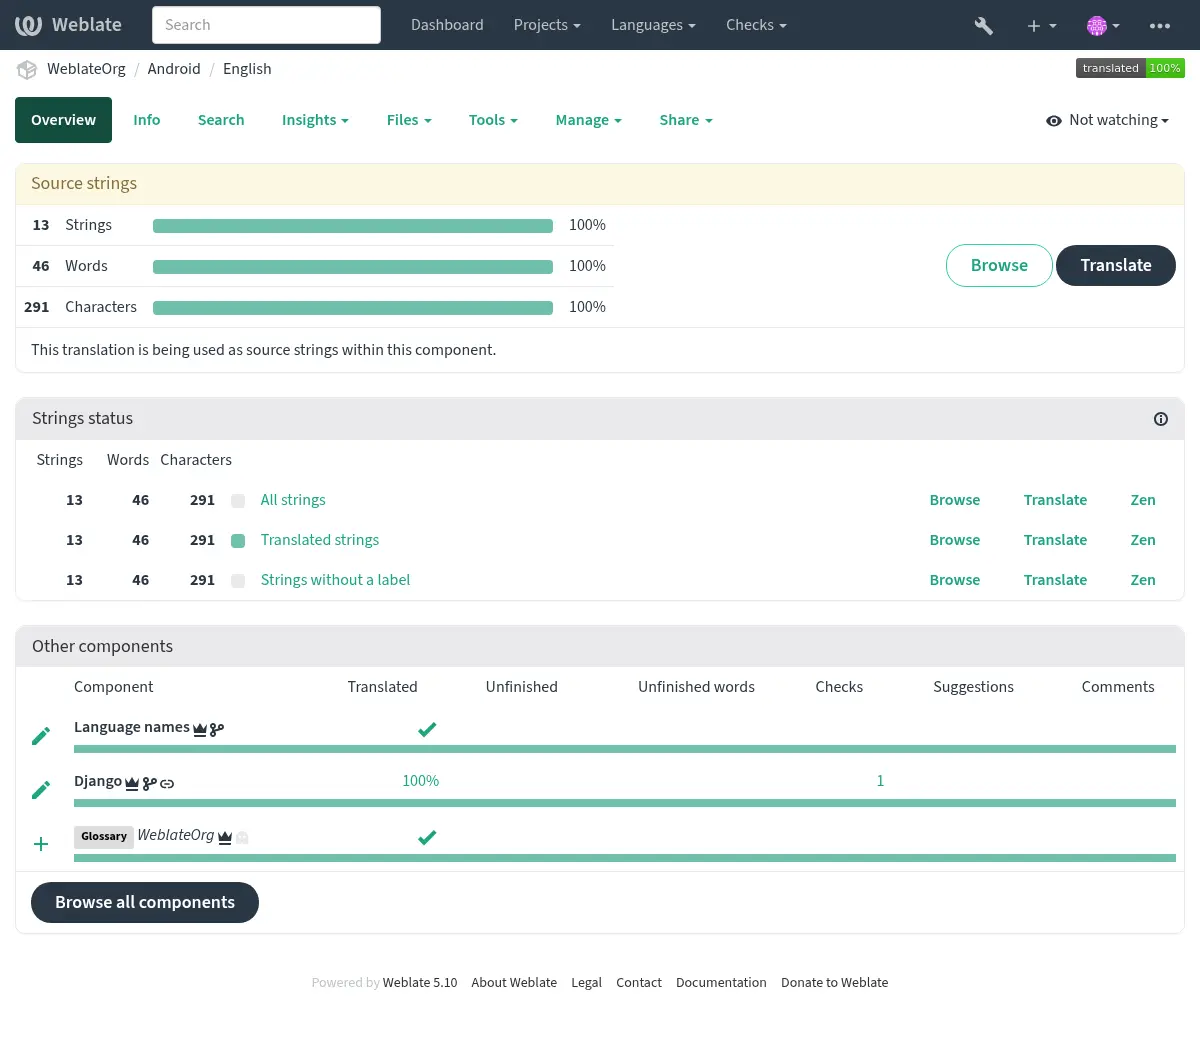Screen dimensions: 1200x1042
Task: Click the All strings color box
Action: tap(238, 501)
